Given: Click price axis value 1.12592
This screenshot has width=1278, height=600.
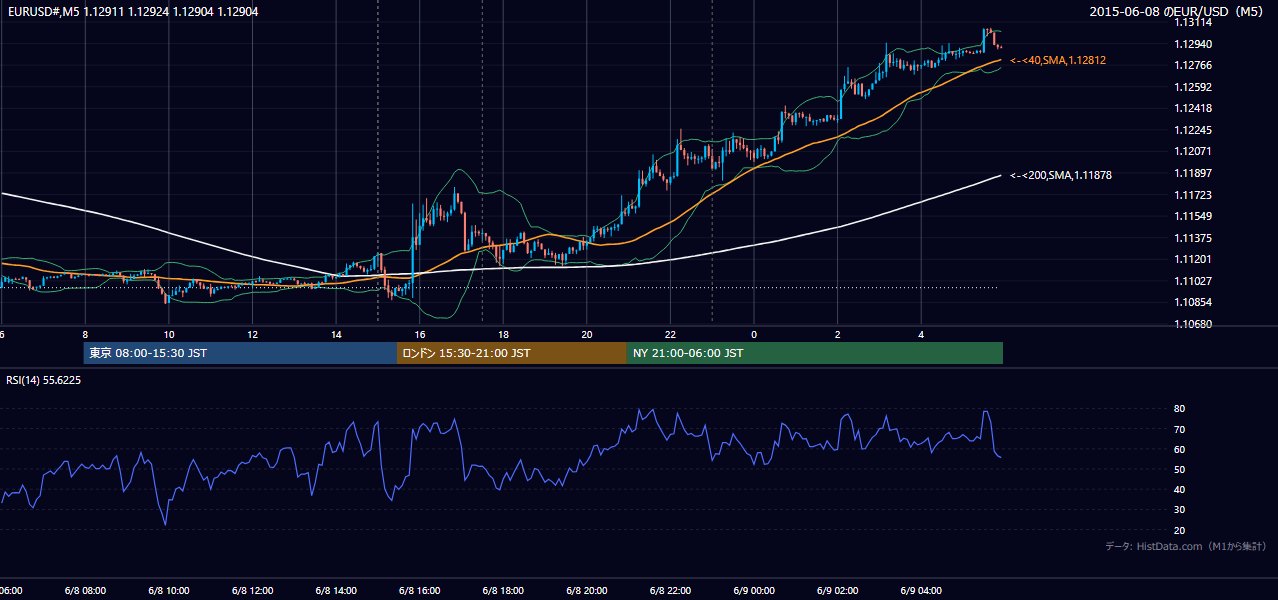Looking at the screenshot, I should 1193,87.
